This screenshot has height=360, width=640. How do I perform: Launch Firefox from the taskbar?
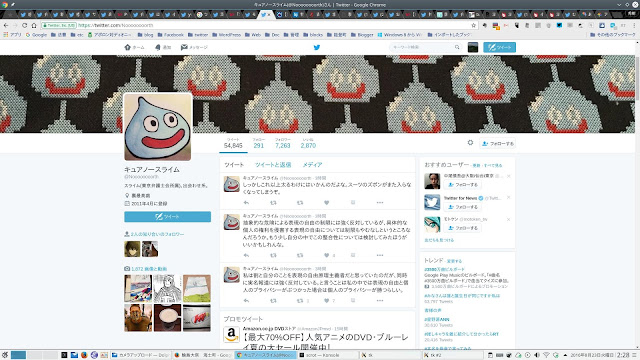84,355
